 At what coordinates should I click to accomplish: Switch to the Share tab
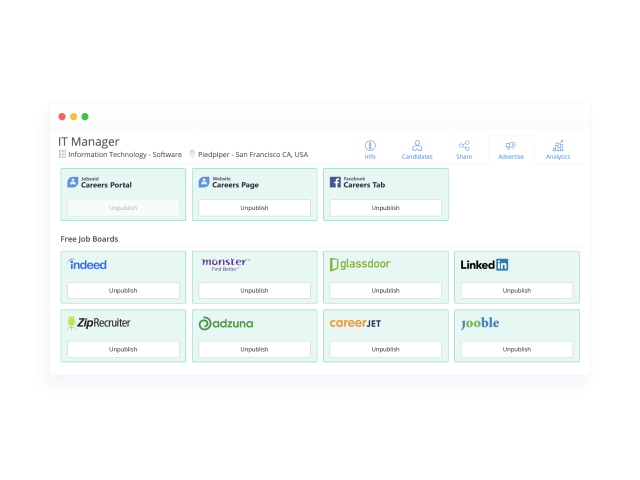click(x=464, y=150)
